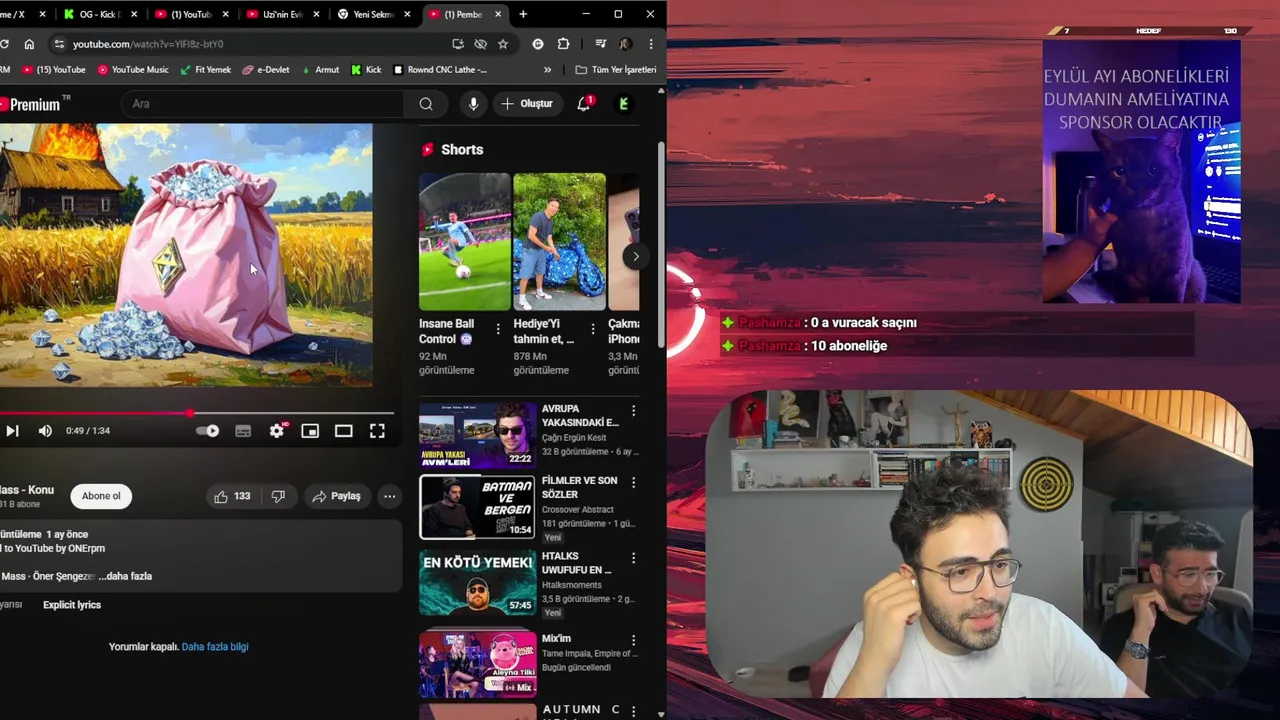This screenshot has width=1280, height=720.
Task: Bookmark this page with star
Action: pos(503,44)
